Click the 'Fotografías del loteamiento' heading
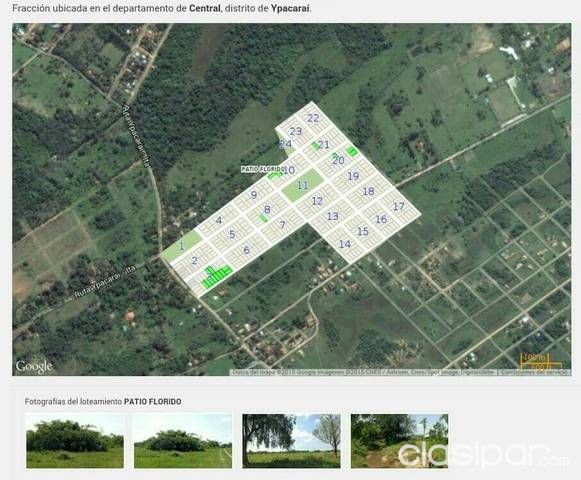581x480 pixels. [x=103, y=401]
